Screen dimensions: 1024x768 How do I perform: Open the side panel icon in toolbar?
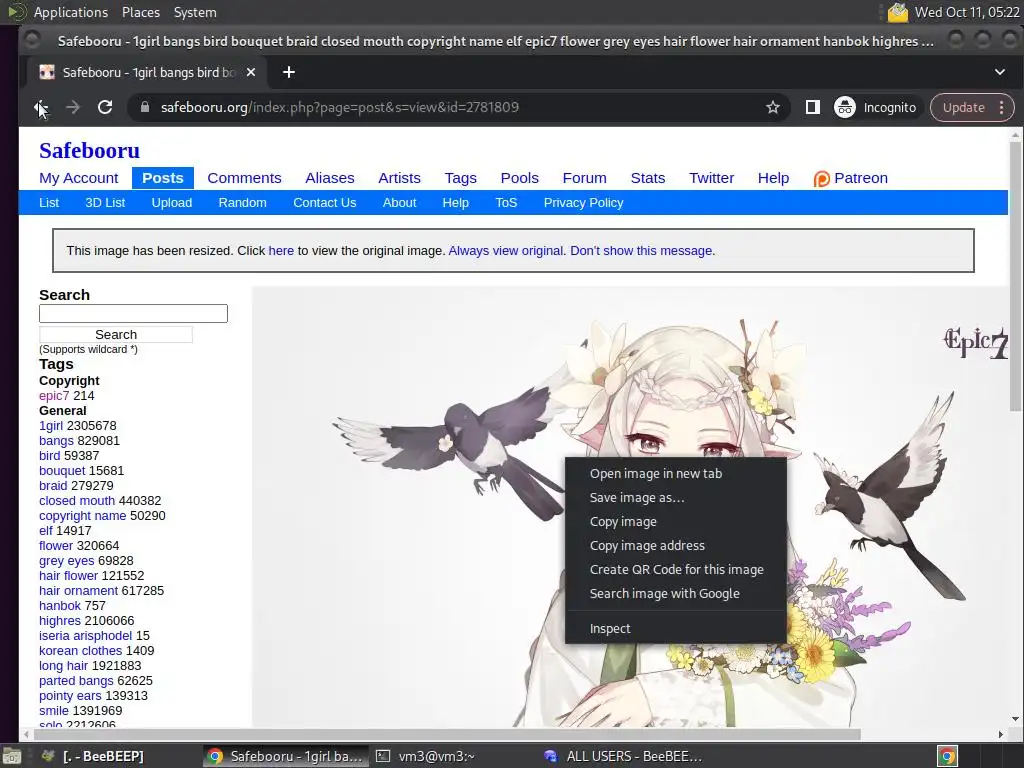pos(812,107)
